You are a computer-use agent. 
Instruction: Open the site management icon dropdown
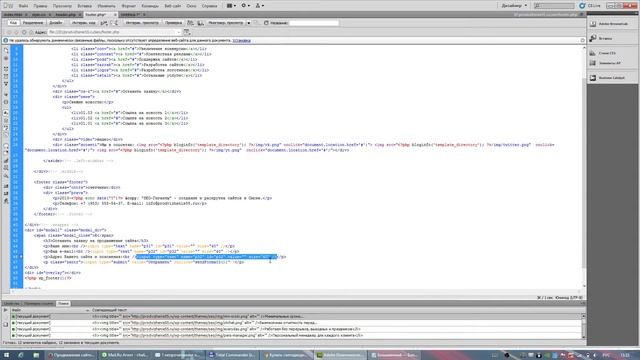(x=260, y=6)
